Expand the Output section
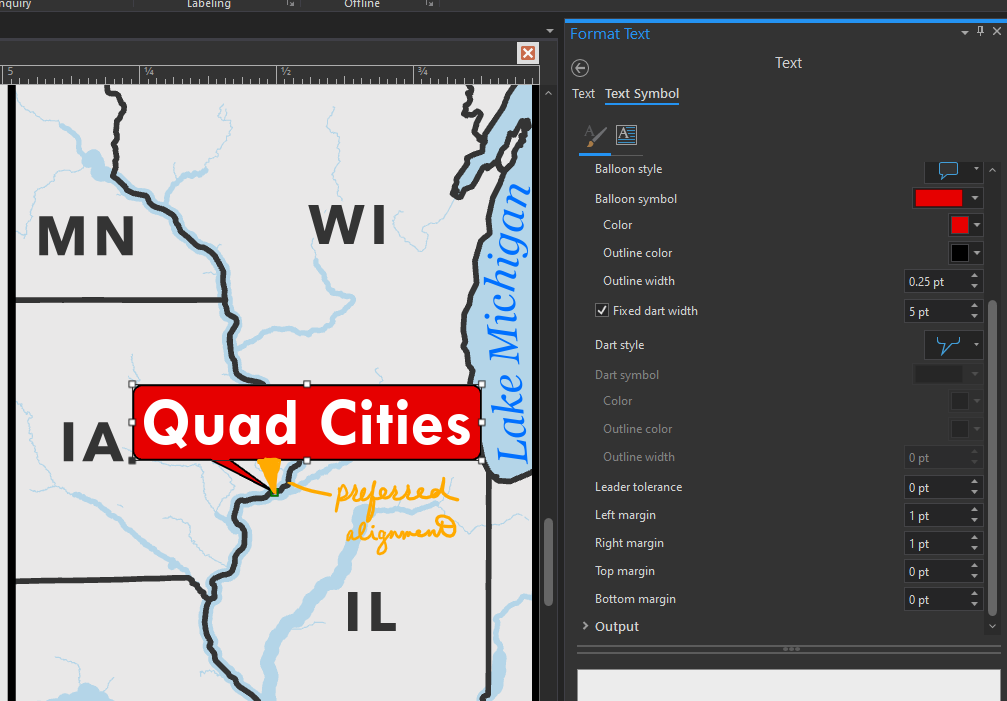This screenshot has width=1007, height=701. (x=585, y=626)
